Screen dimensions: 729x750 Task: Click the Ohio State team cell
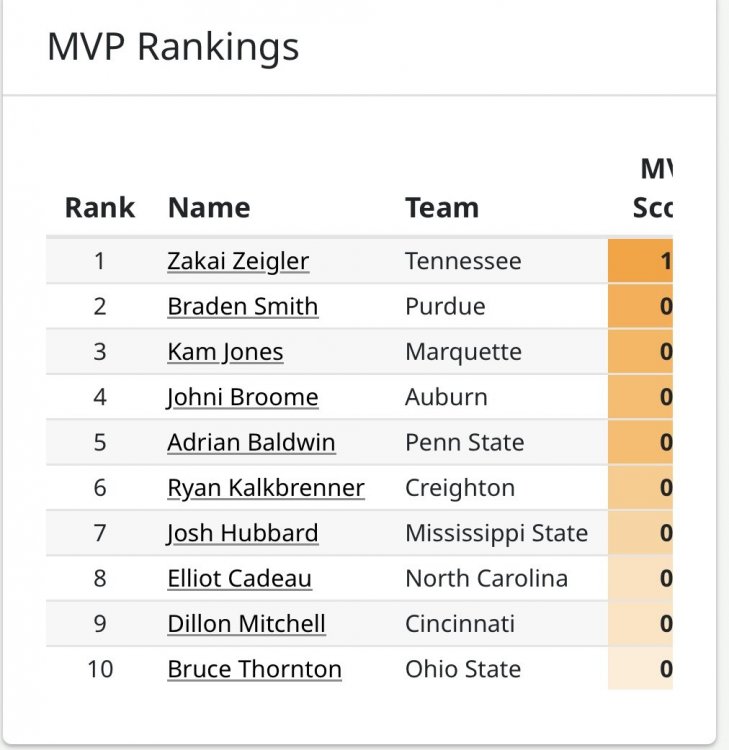click(x=463, y=669)
